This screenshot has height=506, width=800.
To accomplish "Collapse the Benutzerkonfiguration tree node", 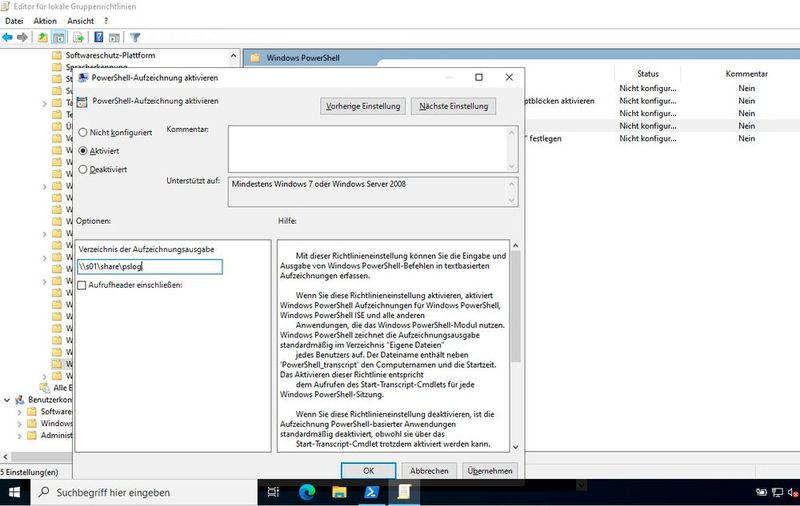I will pyautogui.click(x=7, y=400).
